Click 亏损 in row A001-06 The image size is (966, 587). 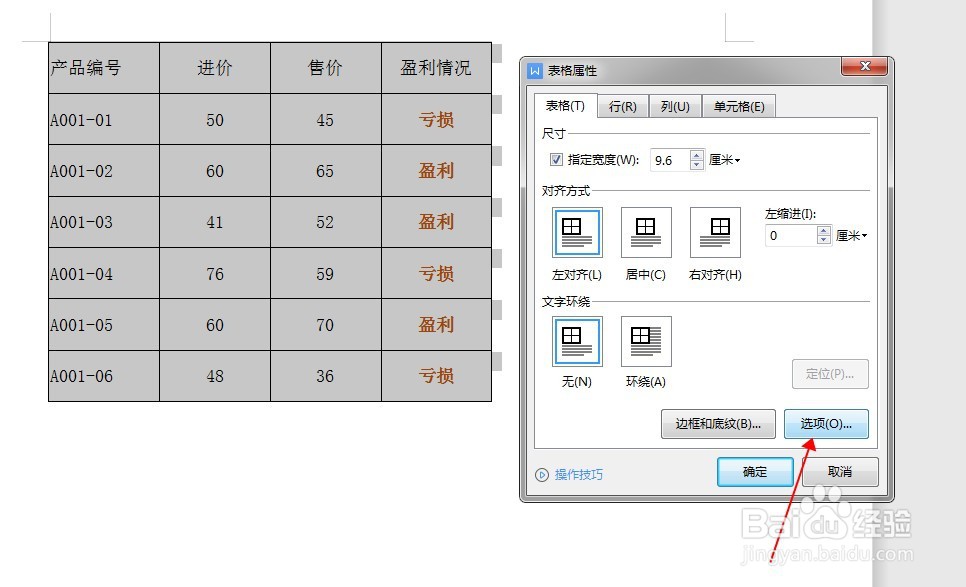click(x=436, y=376)
